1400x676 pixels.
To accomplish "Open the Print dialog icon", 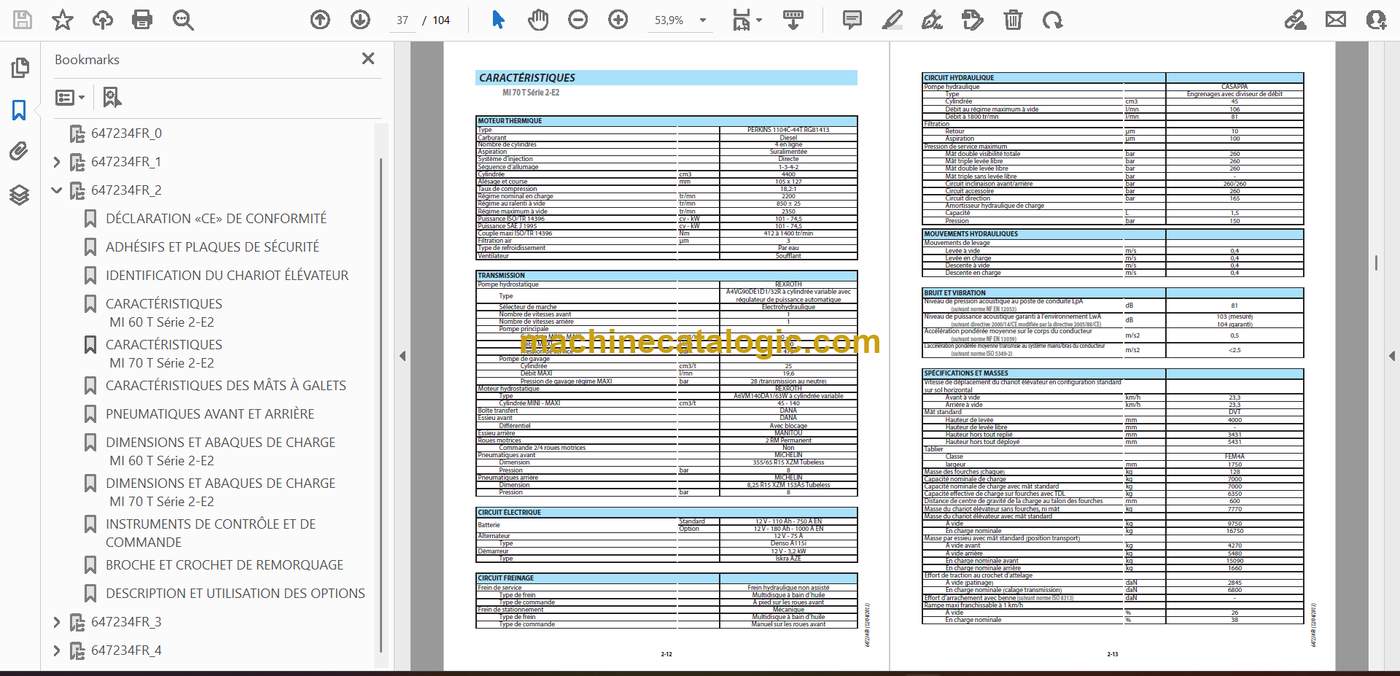I will 142,20.
